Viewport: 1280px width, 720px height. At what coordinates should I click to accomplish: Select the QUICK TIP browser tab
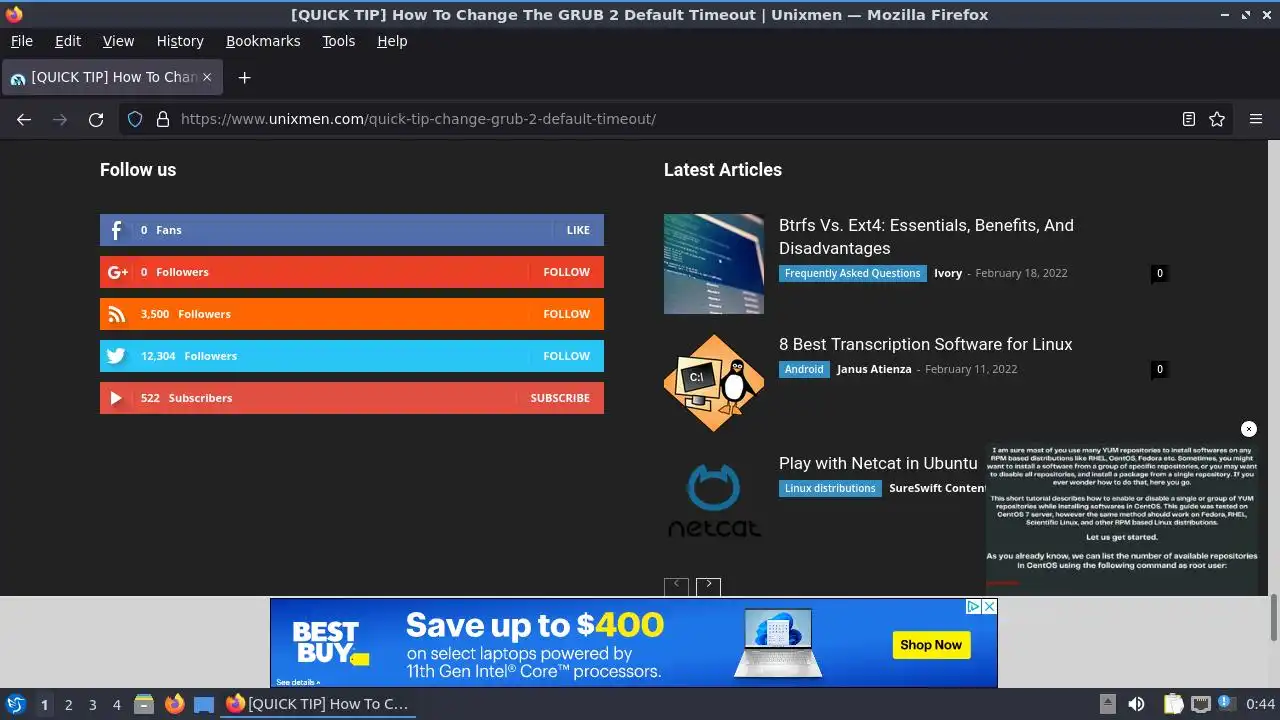[x=112, y=77]
